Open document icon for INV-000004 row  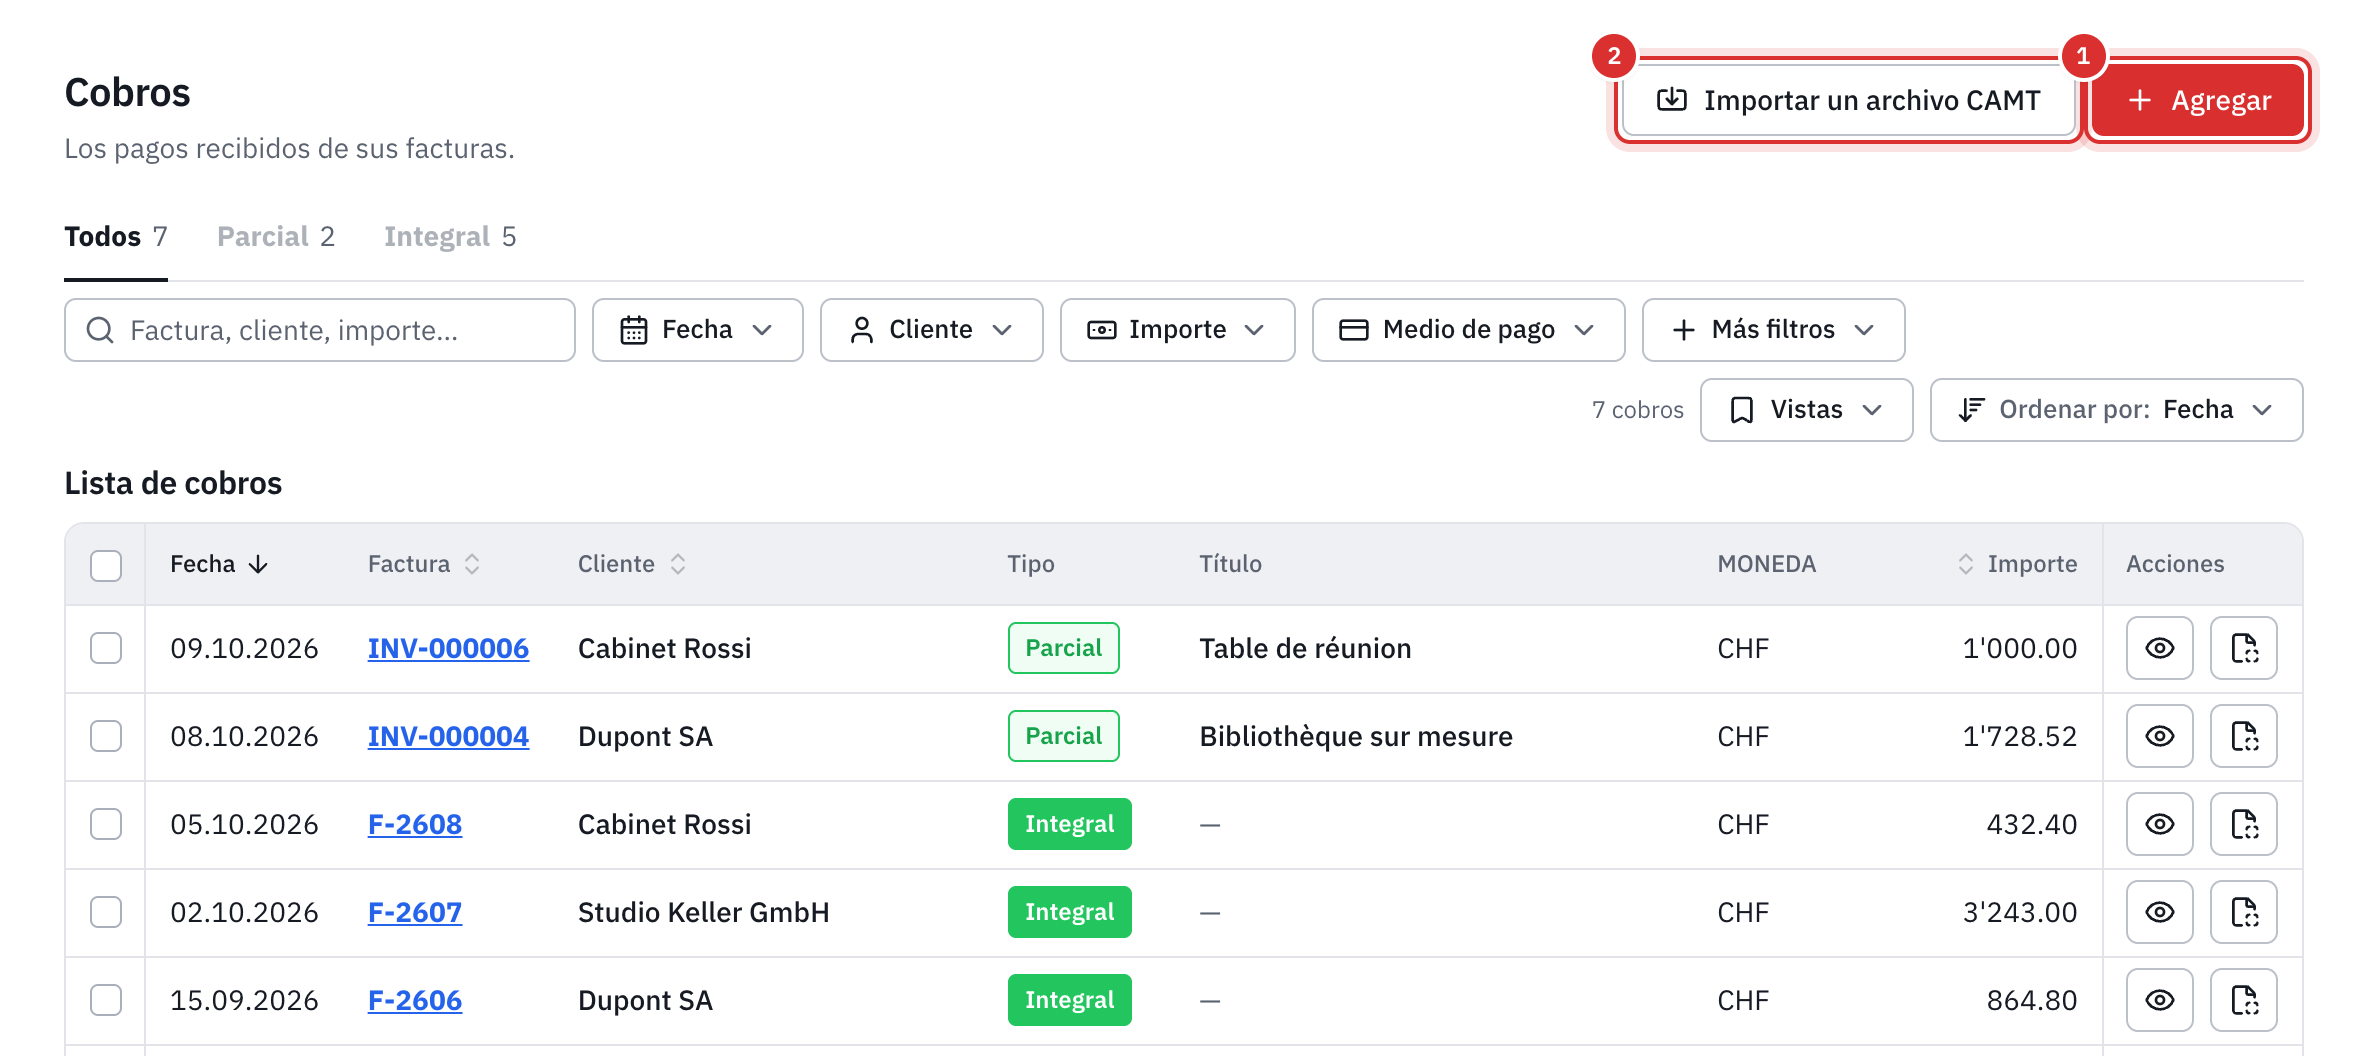(x=2243, y=736)
